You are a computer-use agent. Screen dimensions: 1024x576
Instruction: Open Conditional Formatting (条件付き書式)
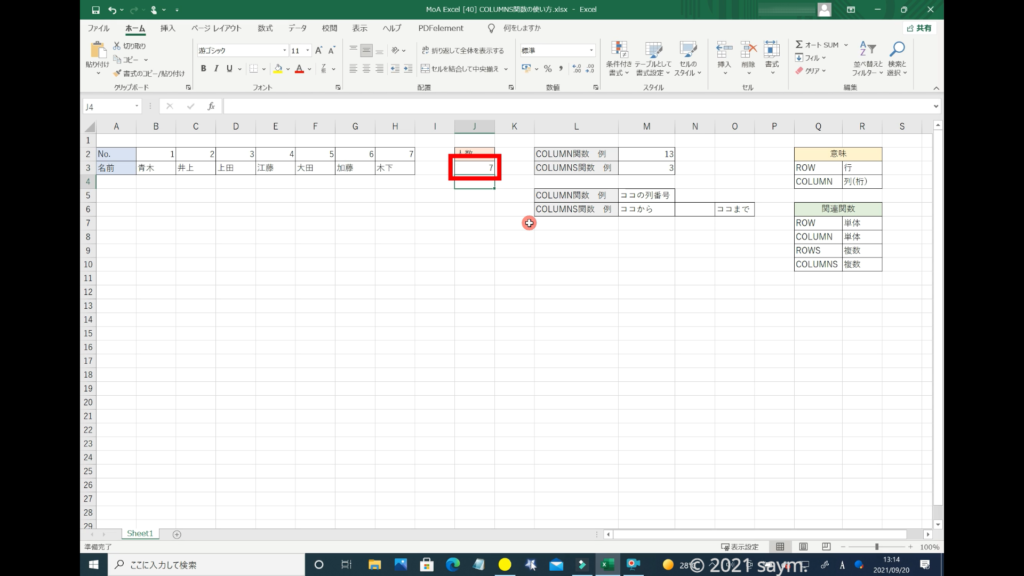pos(619,56)
